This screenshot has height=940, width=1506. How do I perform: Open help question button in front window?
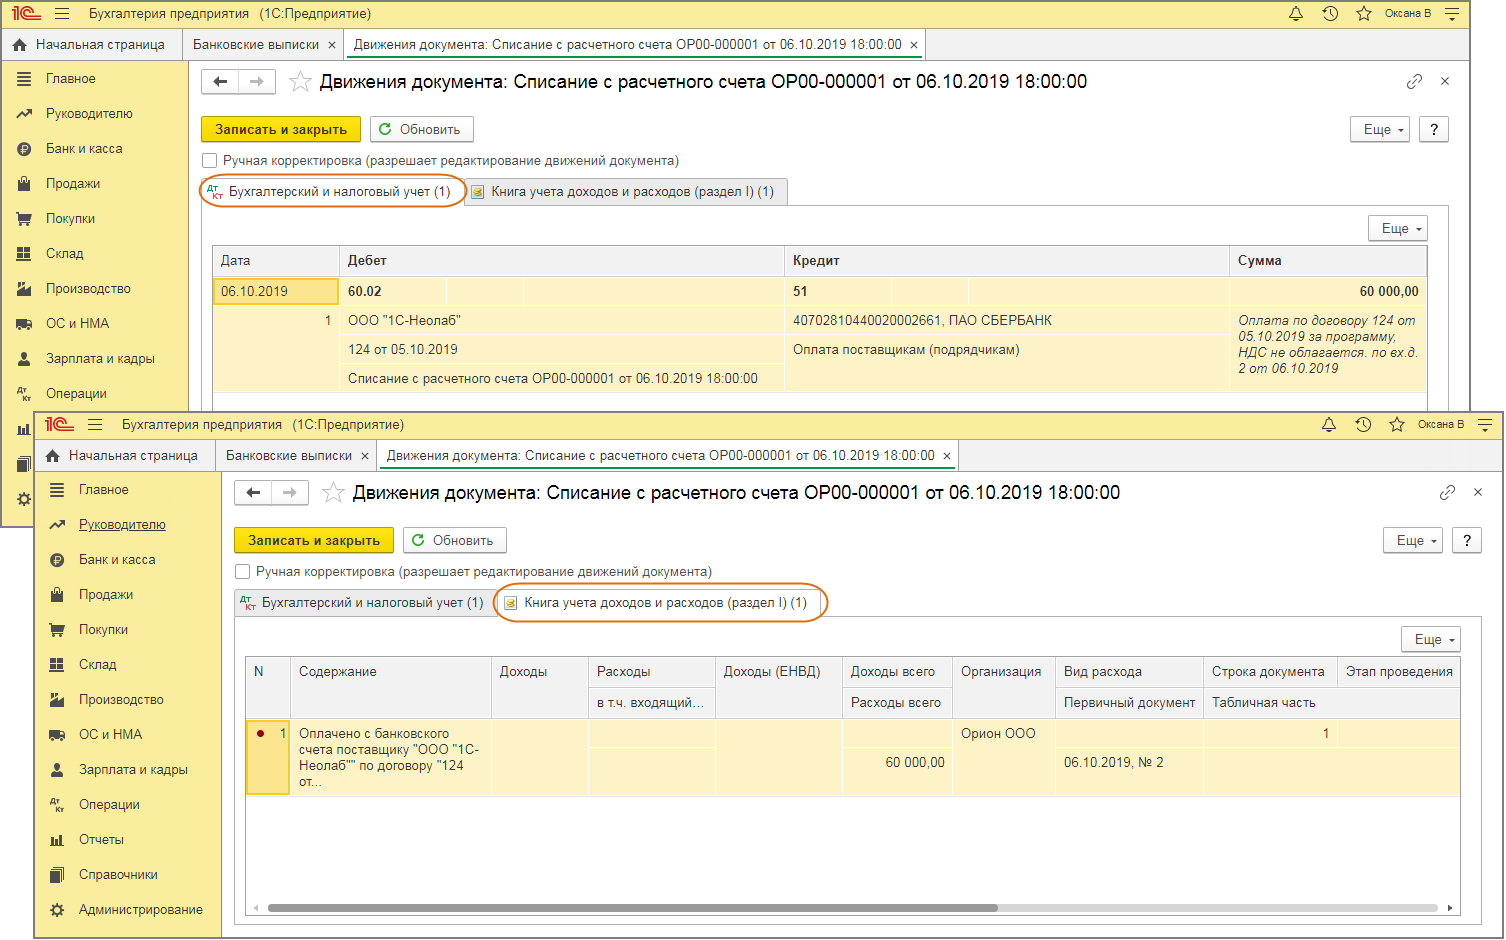click(1467, 540)
